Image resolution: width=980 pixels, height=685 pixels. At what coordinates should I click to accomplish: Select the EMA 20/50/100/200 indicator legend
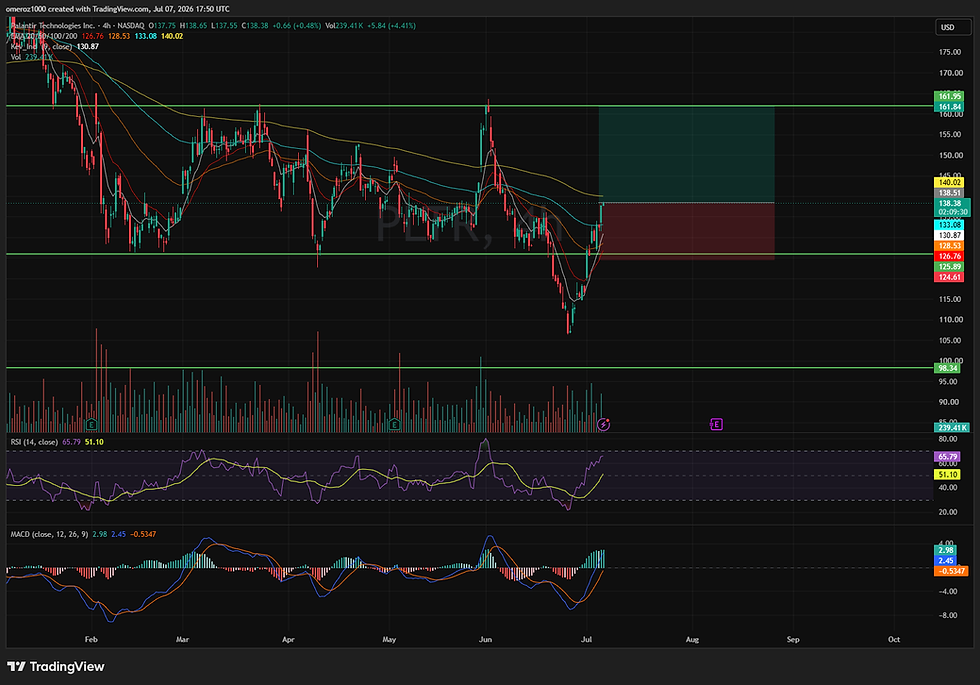coord(43,36)
